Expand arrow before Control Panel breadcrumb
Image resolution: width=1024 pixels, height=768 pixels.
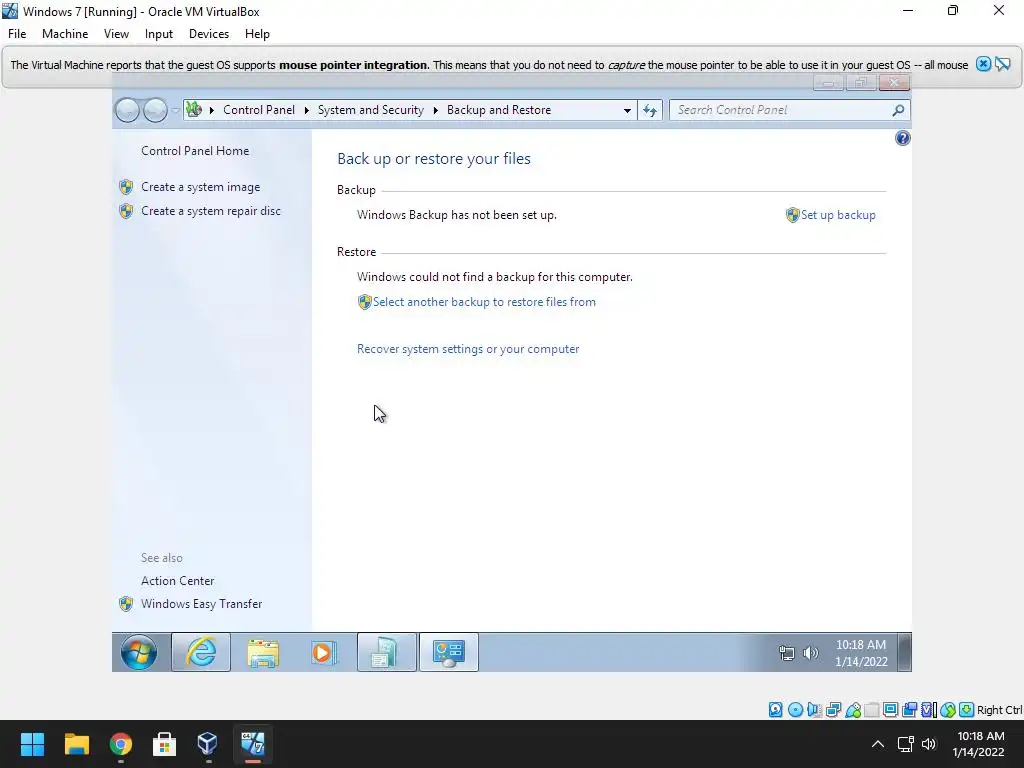coord(212,110)
